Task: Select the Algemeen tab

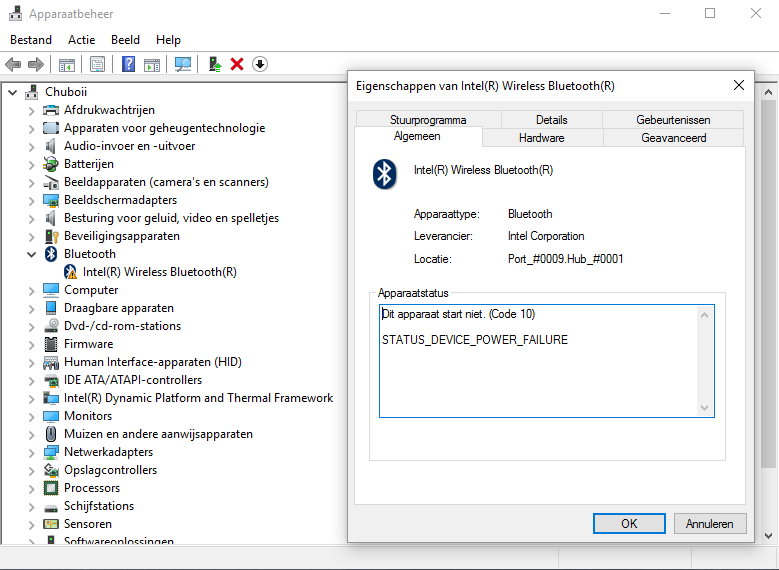Action: pyautogui.click(x=417, y=136)
